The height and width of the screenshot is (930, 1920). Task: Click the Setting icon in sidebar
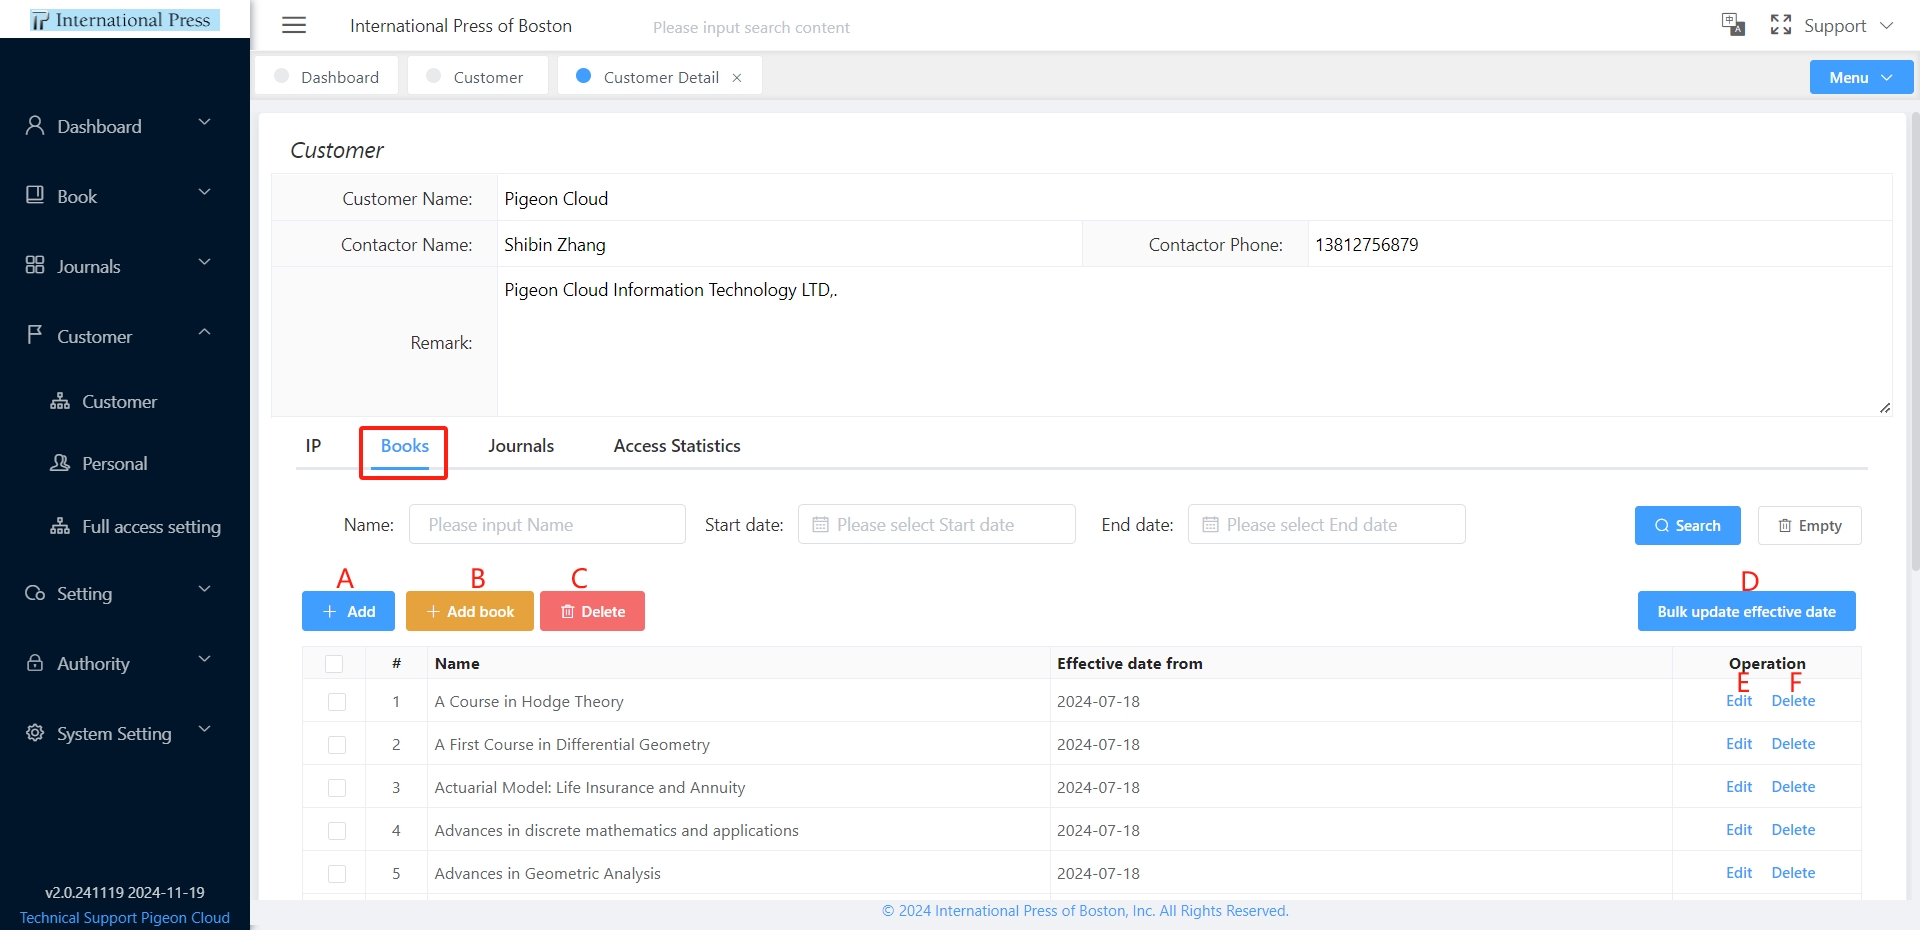coord(35,593)
